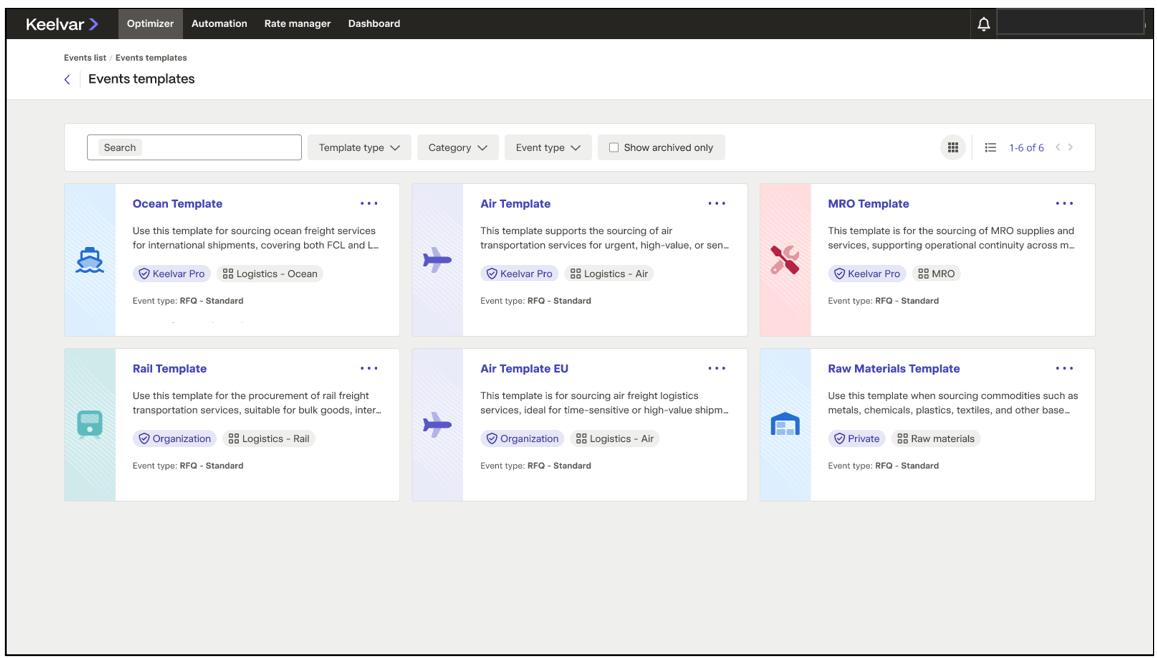Click the warehouse icon on Raw Materials Template

pyautogui.click(x=785, y=424)
